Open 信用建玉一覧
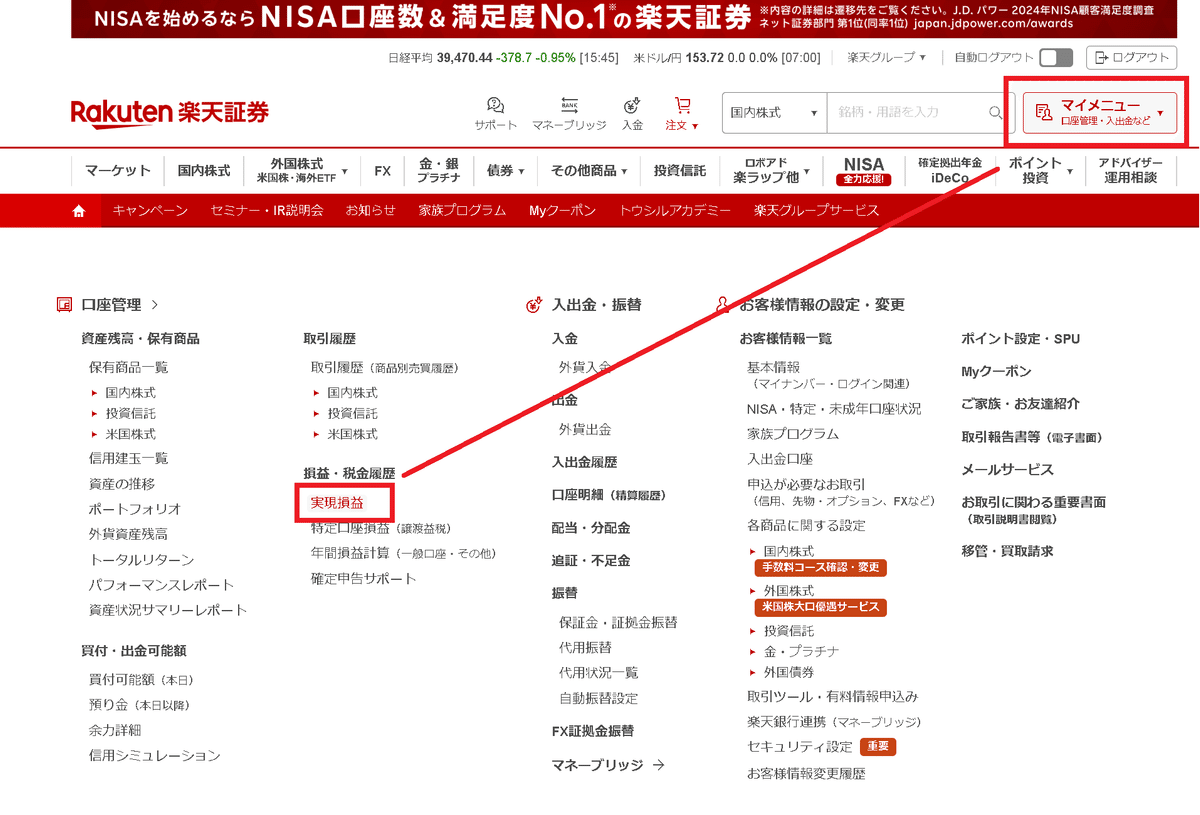The height and width of the screenshot is (815, 1200). [129, 459]
